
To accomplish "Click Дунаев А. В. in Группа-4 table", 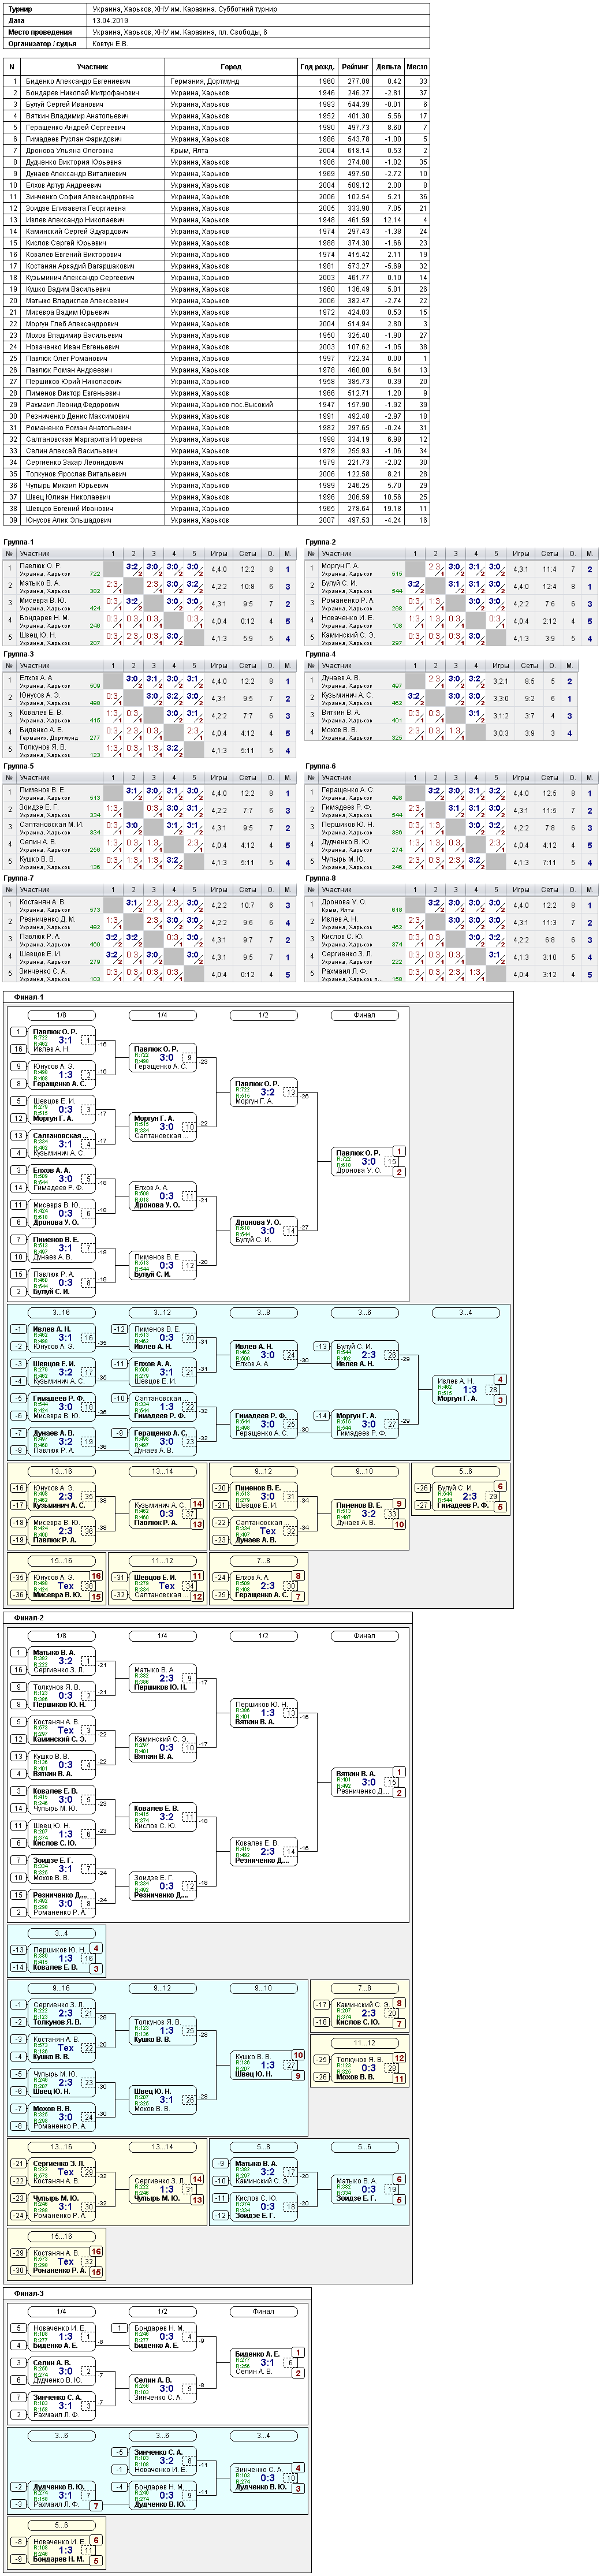I will [340, 678].
